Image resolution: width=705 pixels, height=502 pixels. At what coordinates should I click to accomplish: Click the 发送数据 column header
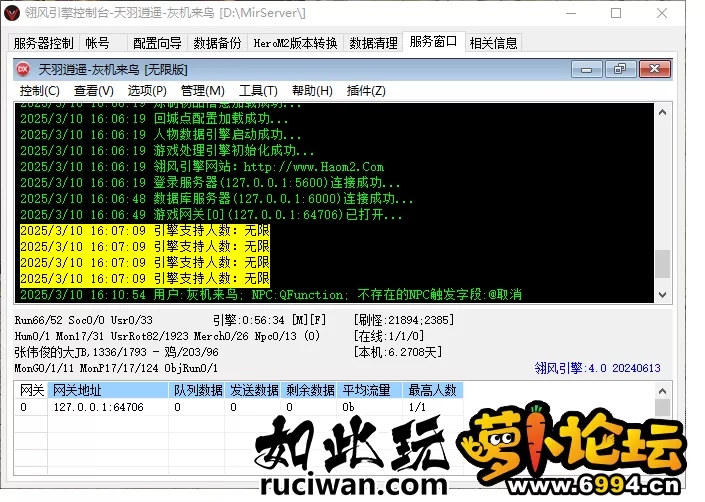253,390
